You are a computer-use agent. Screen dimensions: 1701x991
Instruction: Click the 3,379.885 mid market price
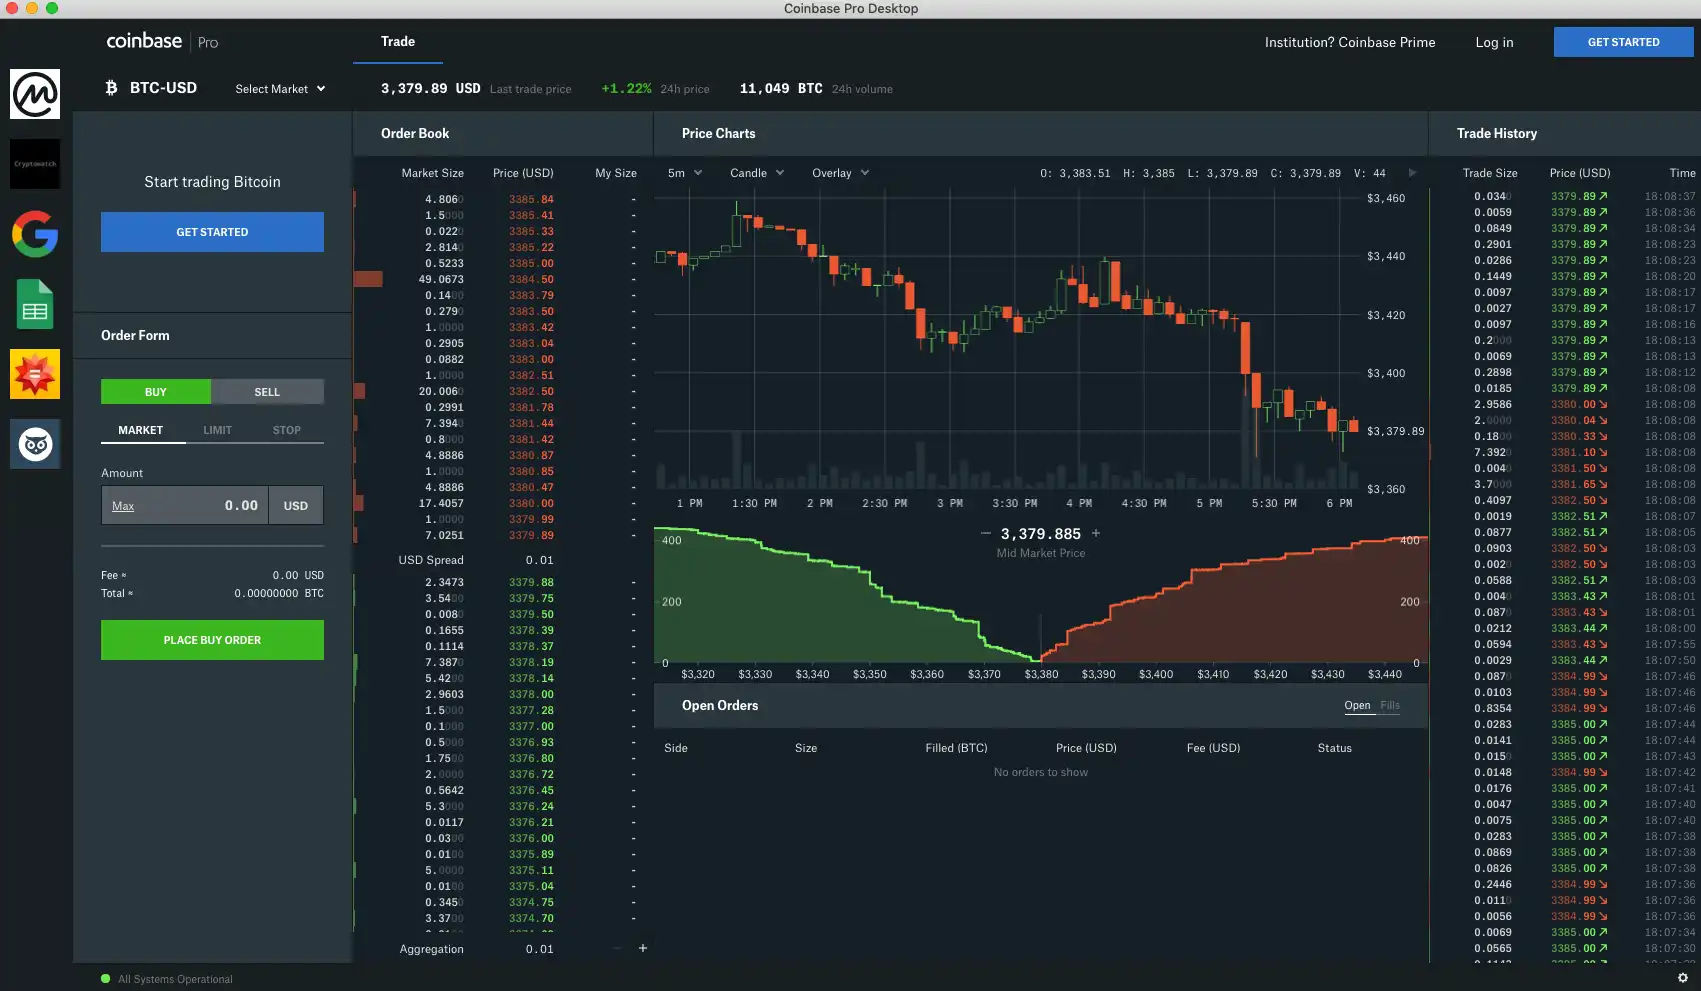pos(1041,534)
